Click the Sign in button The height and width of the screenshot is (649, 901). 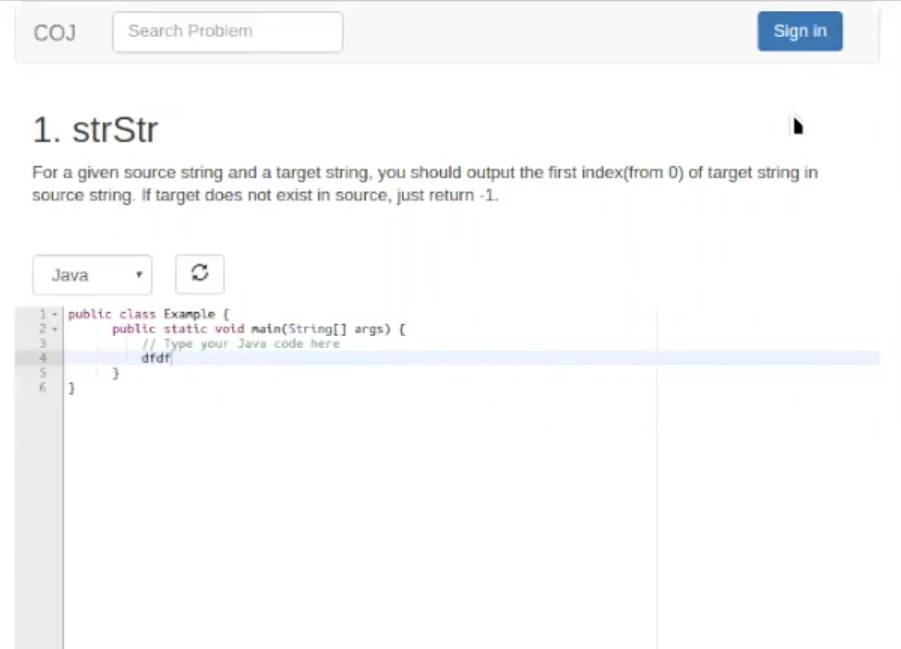click(x=799, y=31)
